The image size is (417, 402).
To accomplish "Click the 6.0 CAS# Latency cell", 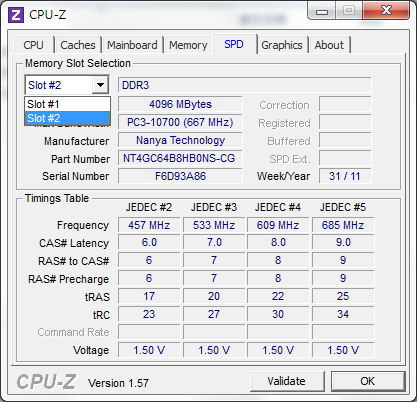I will point(149,242).
